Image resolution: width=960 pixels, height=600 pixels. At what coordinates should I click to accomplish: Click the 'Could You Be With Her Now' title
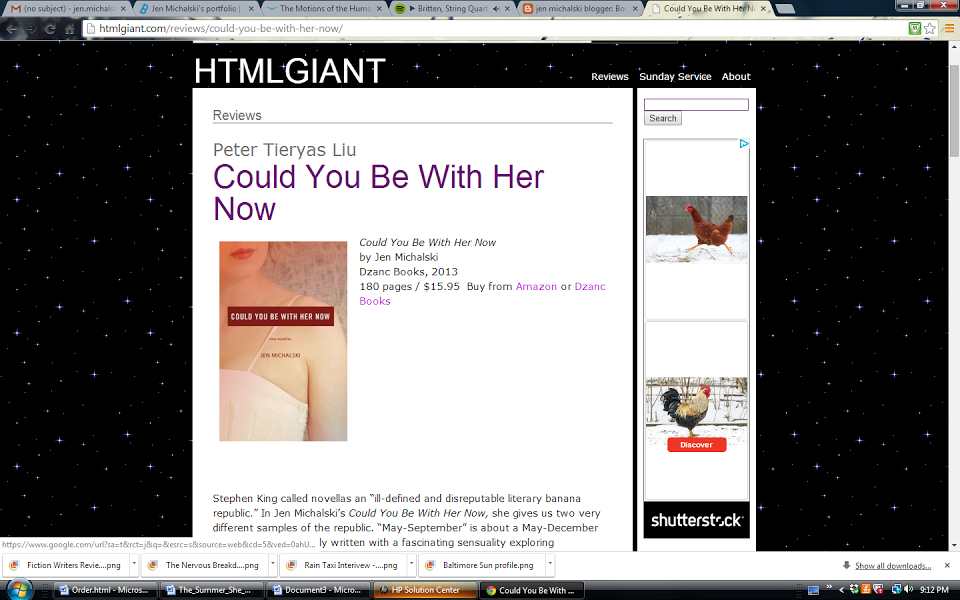[378, 193]
